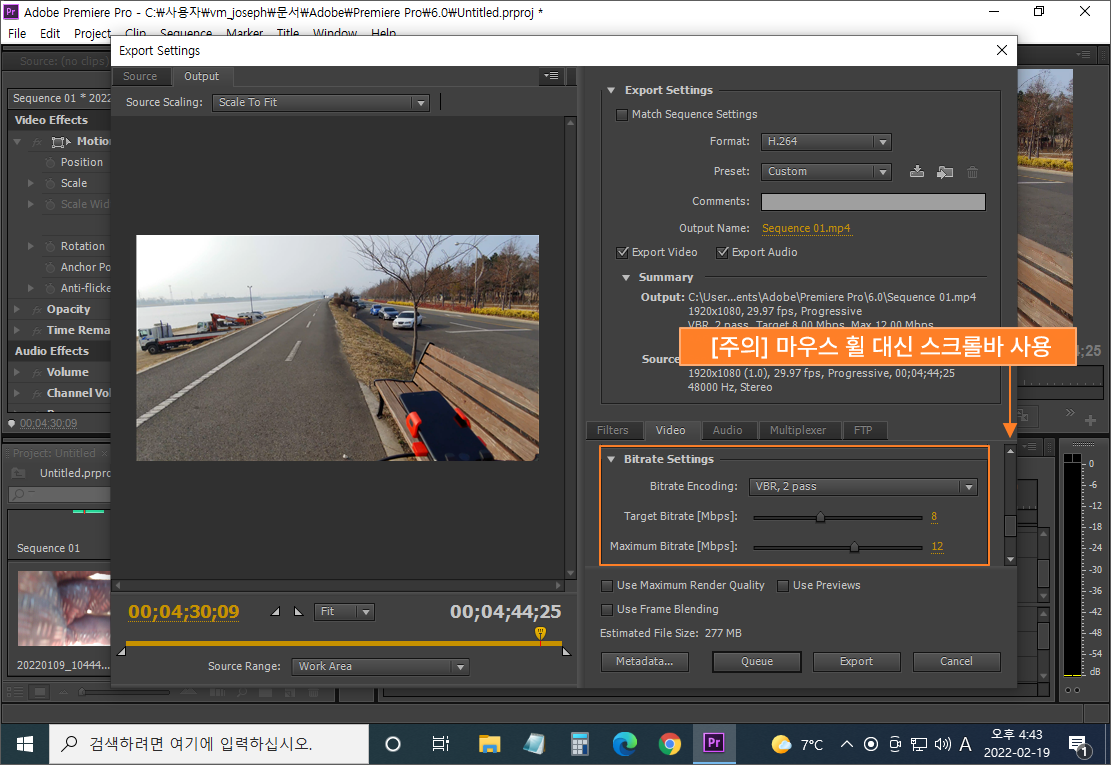
Task: Click the Comments input field
Action: (873, 202)
